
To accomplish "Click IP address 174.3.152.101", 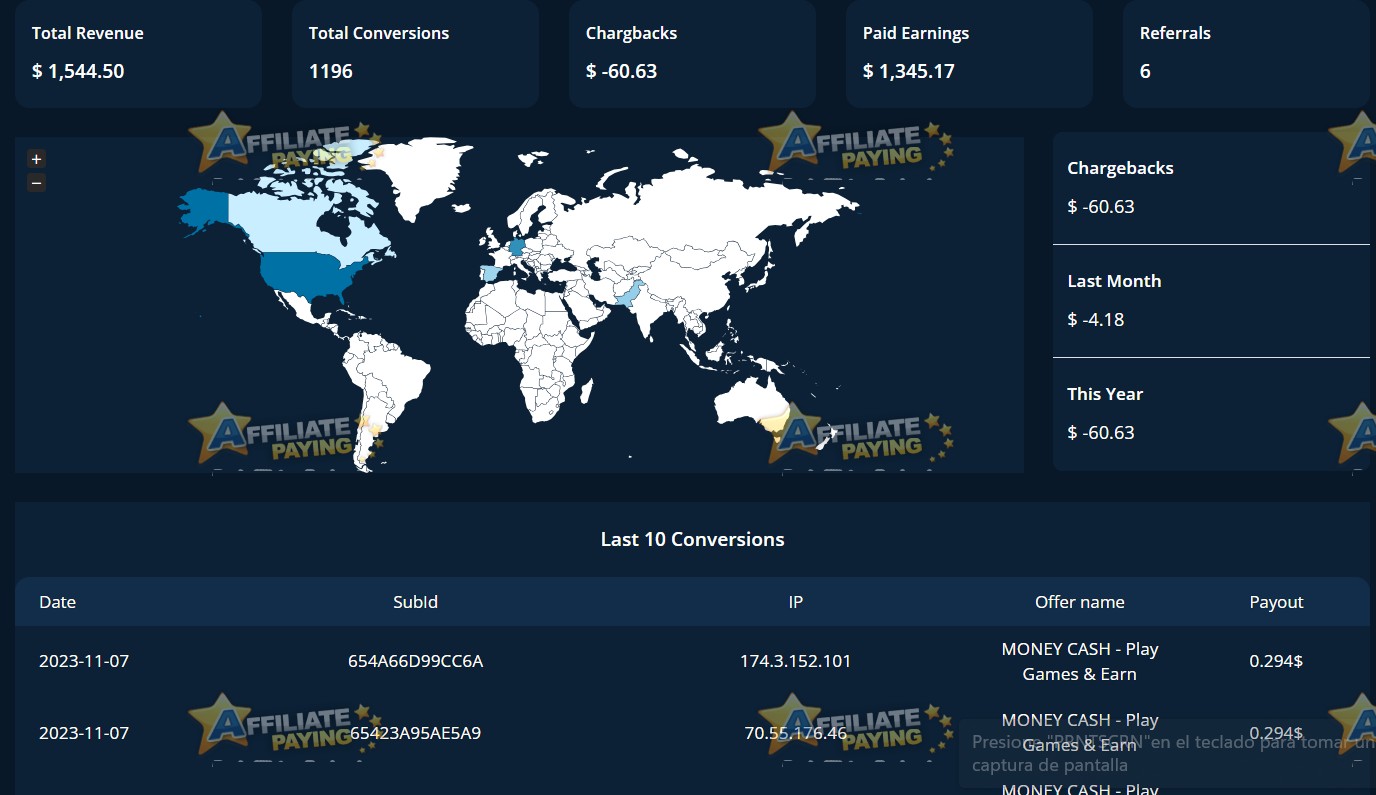I will pyautogui.click(x=795, y=661).
